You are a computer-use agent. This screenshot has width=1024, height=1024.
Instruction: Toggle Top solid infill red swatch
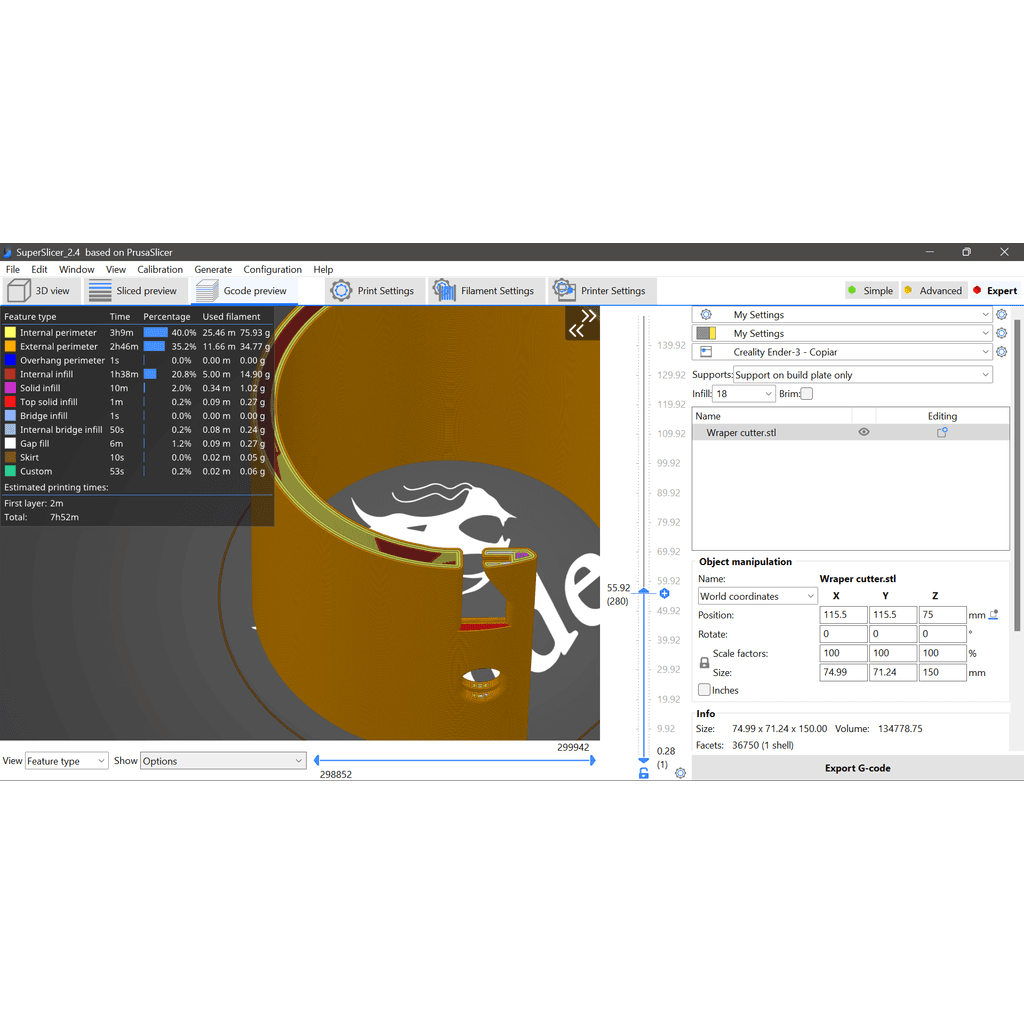[x=10, y=402]
